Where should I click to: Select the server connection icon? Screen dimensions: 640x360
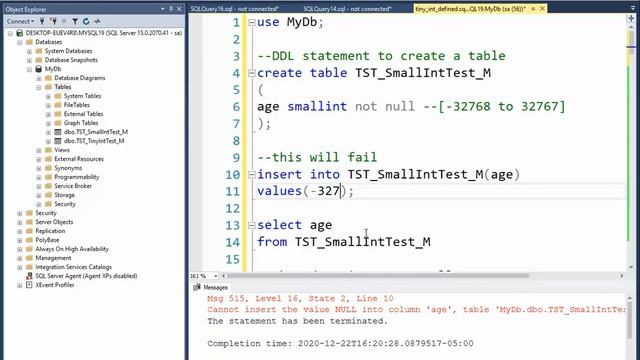coord(19,33)
